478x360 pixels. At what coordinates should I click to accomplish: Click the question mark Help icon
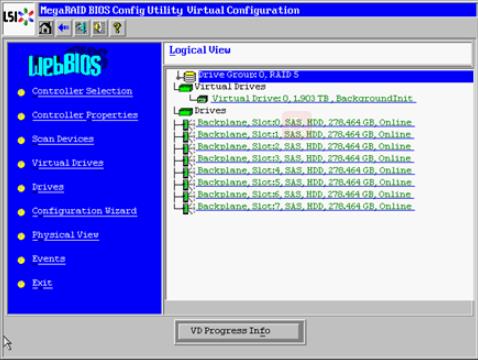[117, 28]
